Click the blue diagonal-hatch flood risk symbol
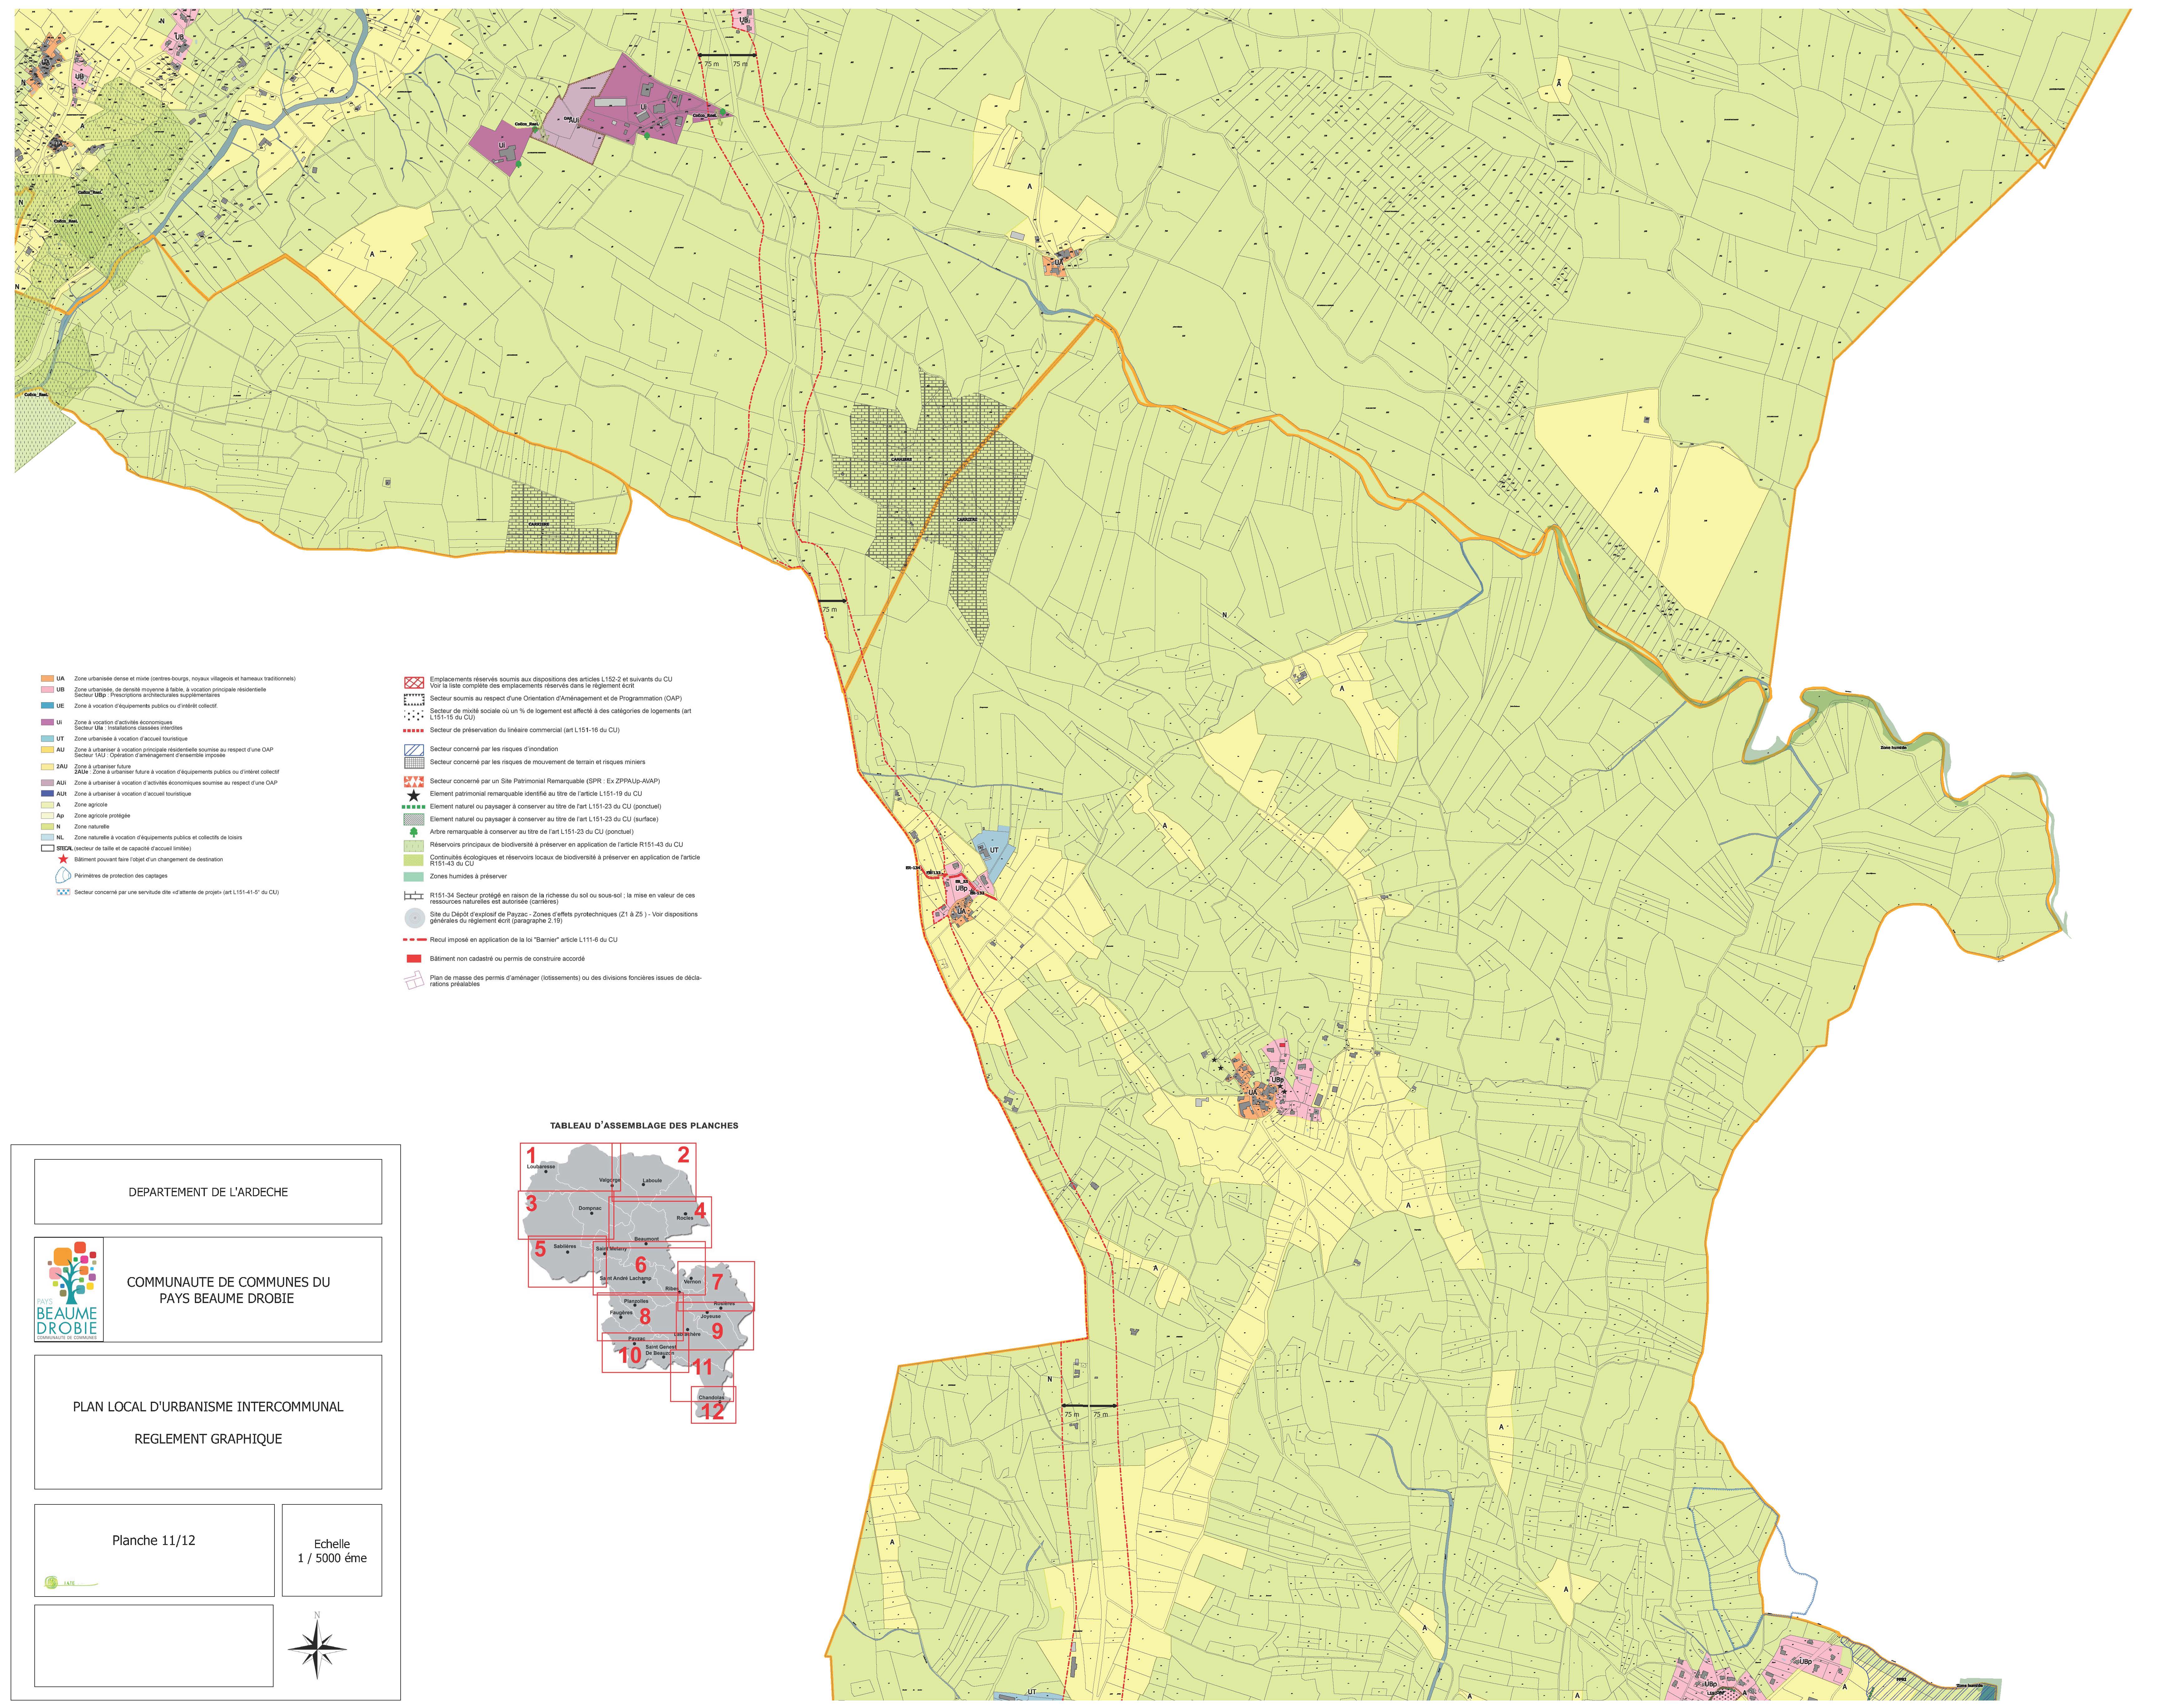Screen dimensions: 2158x1708 (414, 750)
